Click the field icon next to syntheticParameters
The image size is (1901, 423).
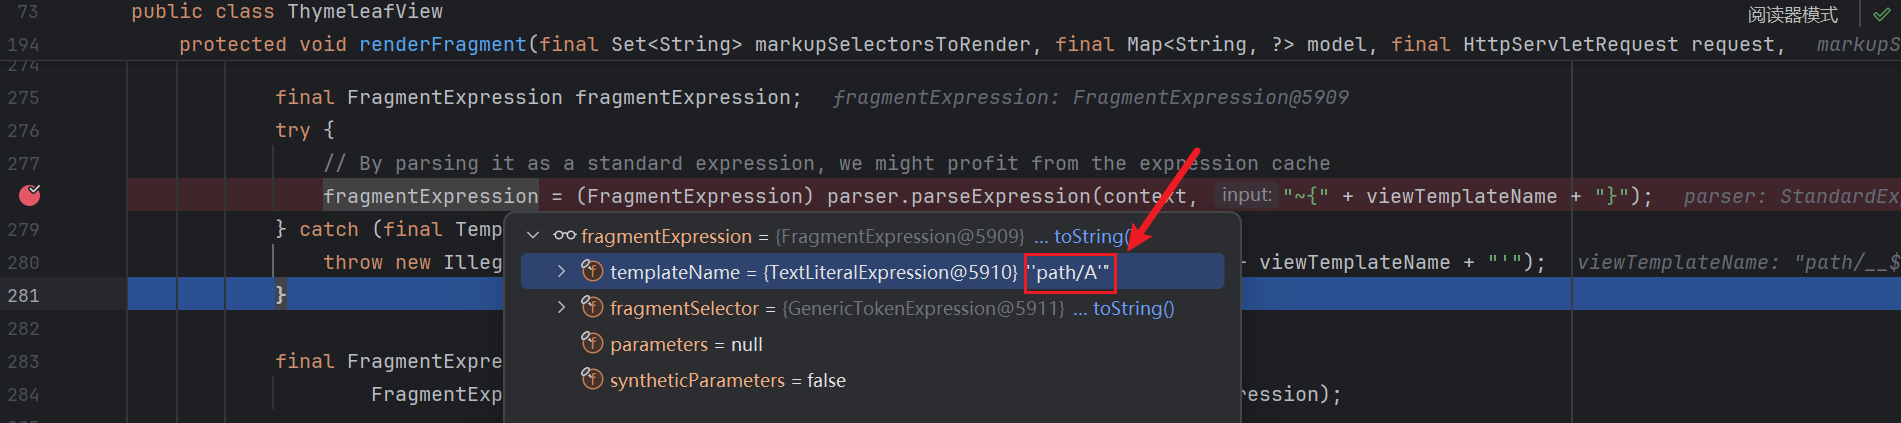click(x=592, y=380)
